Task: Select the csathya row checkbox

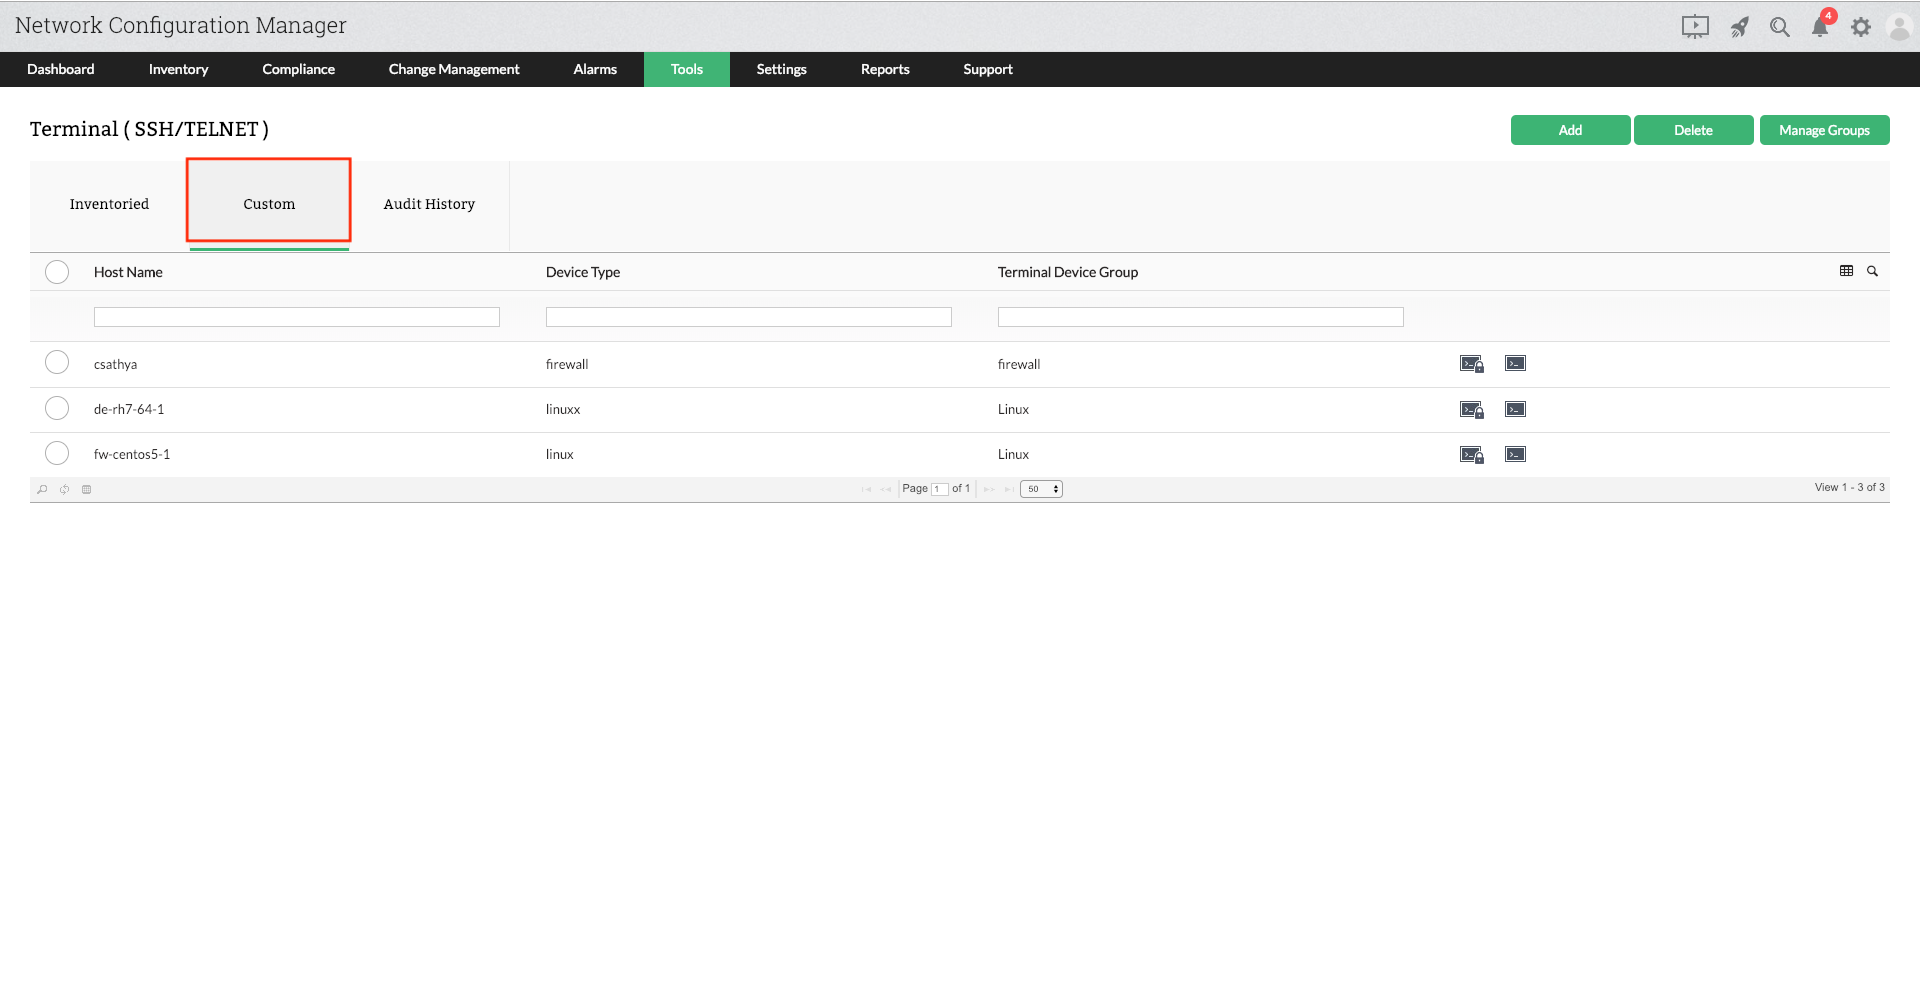Action: pyautogui.click(x=57, y=362)
